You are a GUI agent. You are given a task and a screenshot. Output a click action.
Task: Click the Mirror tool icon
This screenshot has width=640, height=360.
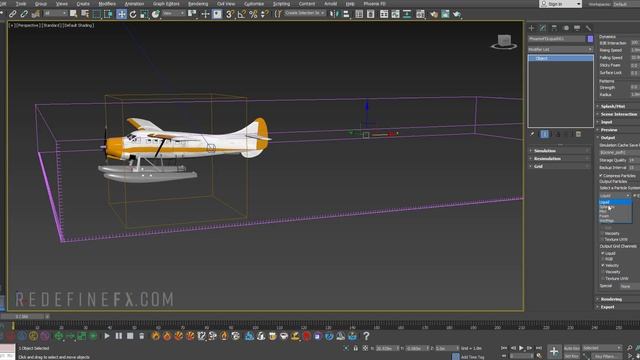tap(335, 14)
